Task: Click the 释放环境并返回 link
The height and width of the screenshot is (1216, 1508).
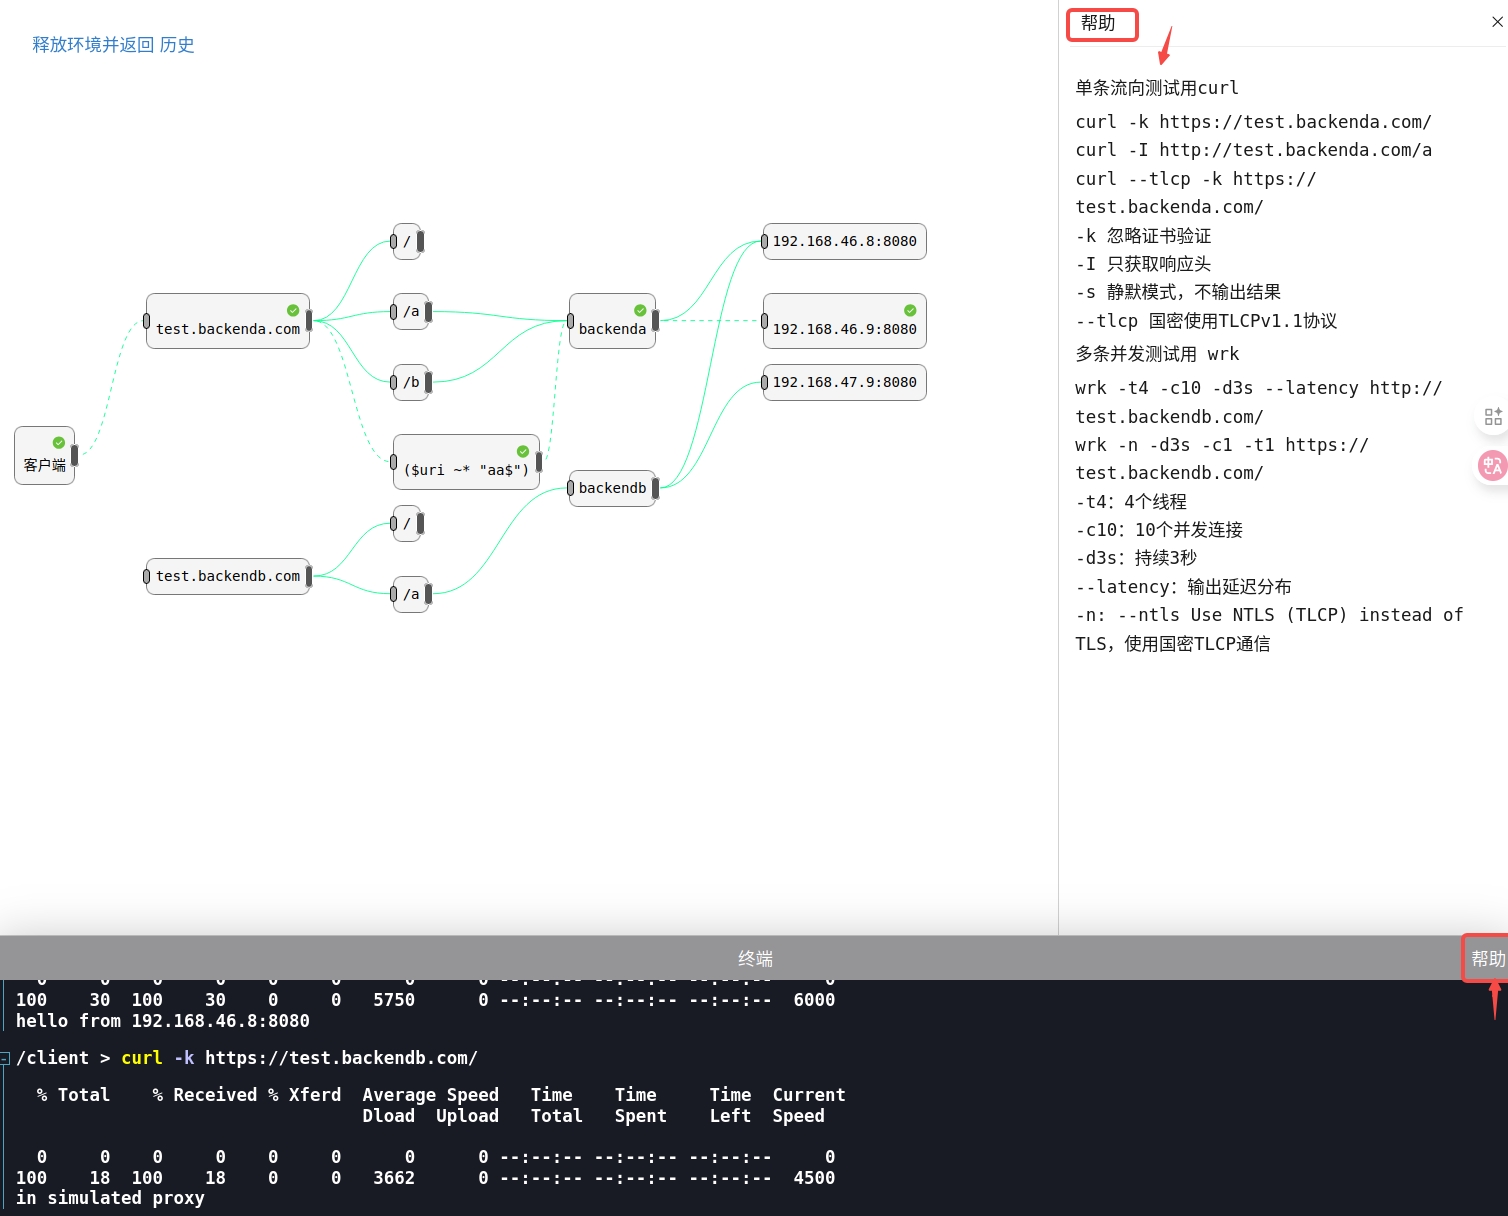Action: point(92,45)
